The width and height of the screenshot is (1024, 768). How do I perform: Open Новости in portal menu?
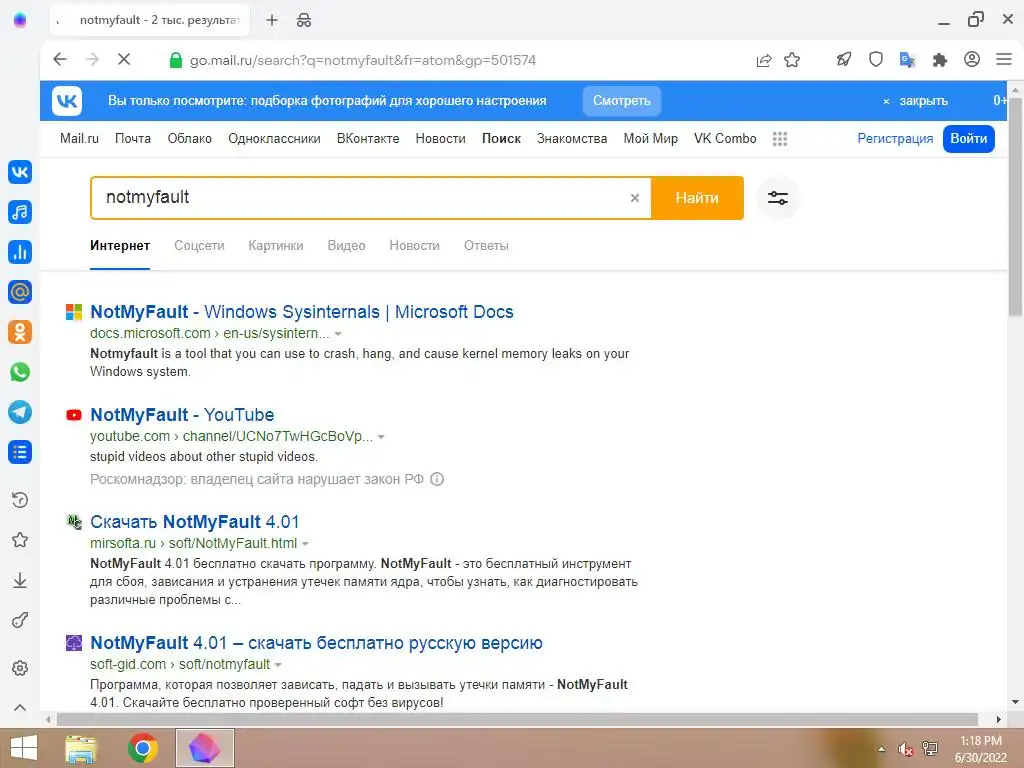pos(440,138)
